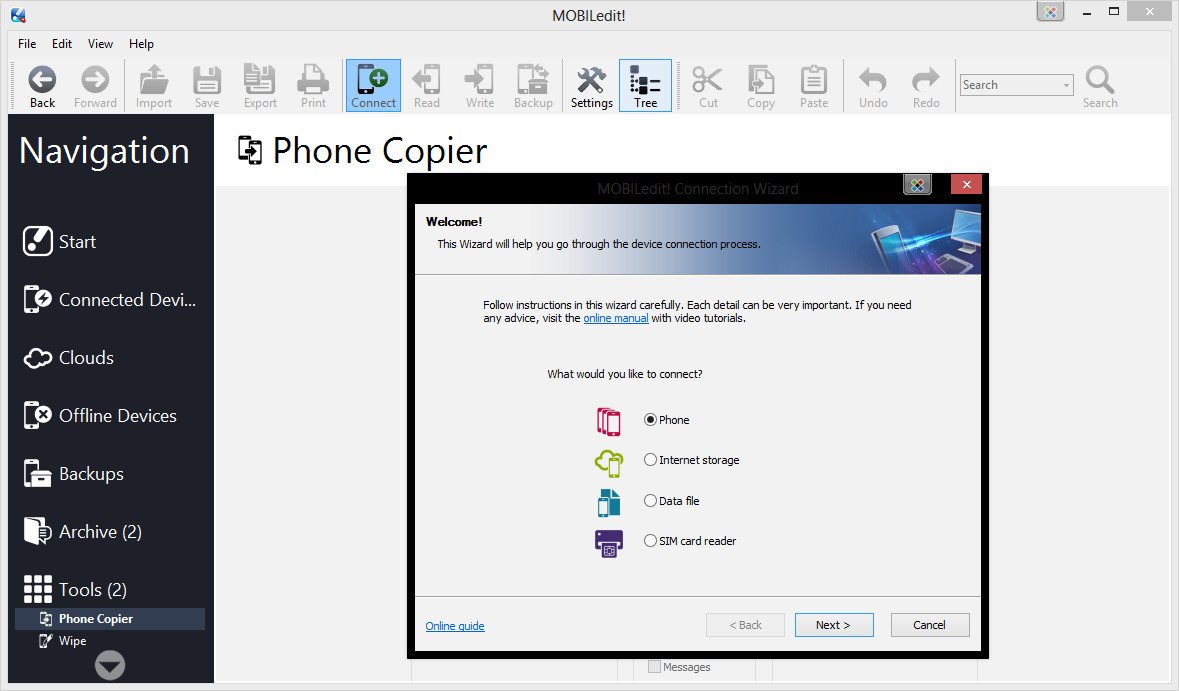The width and height of the screenshot is (1179, 691).
Task: Click the Import toolbar icon
Action: (154, 80)
